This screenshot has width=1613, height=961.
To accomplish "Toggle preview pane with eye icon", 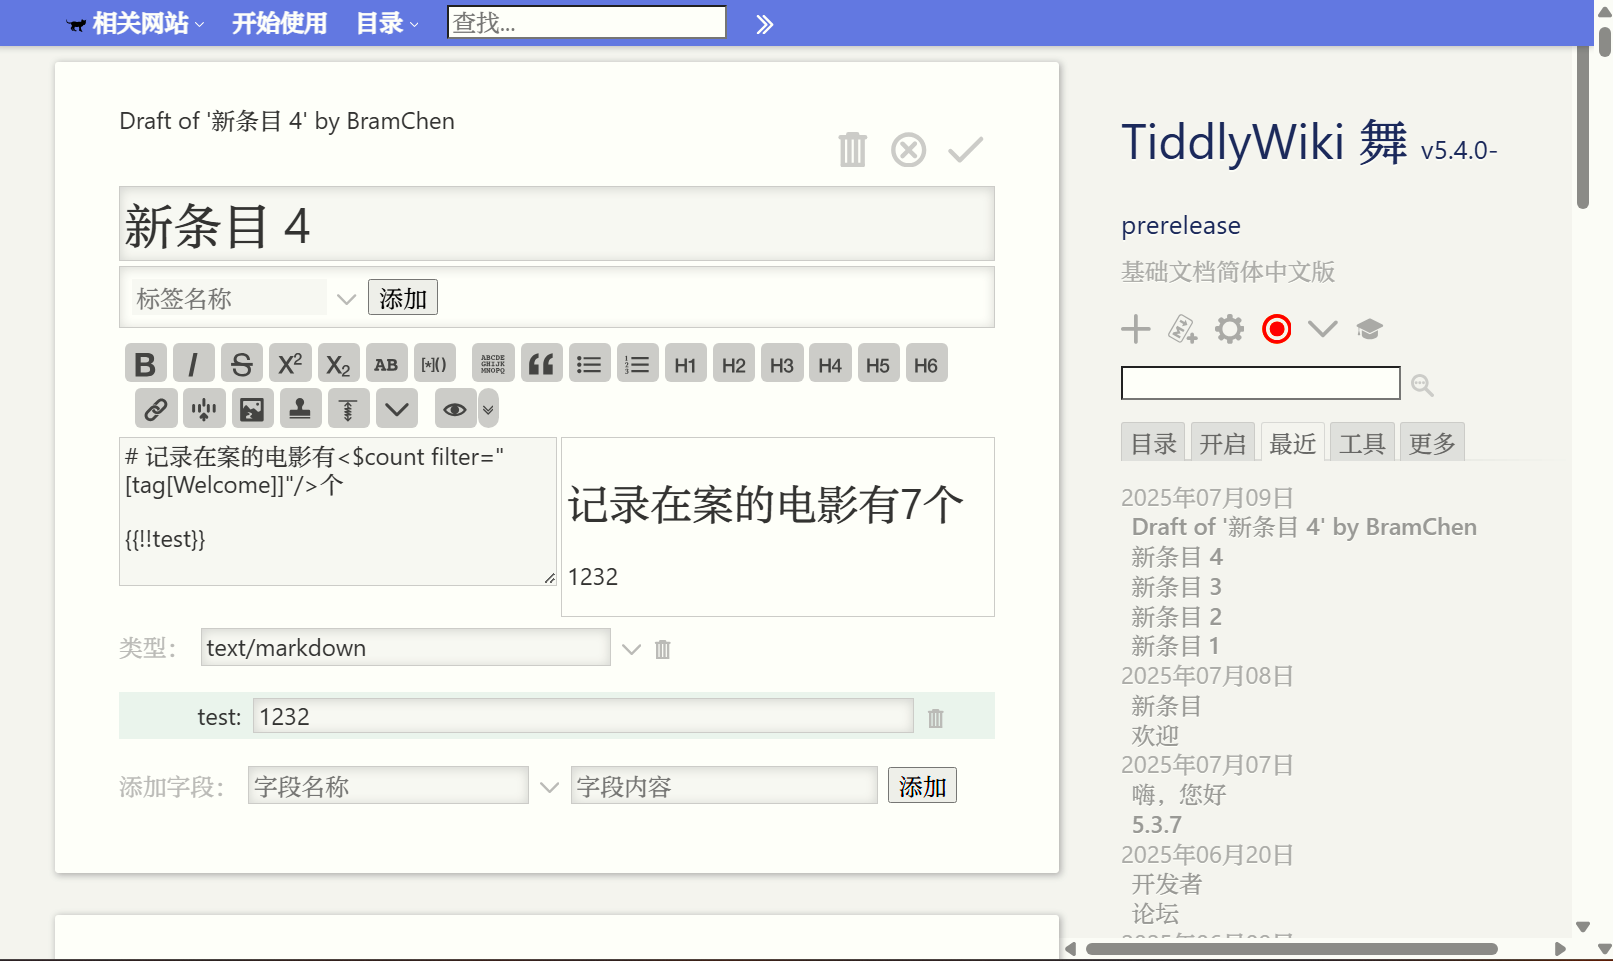I will 455,408.
